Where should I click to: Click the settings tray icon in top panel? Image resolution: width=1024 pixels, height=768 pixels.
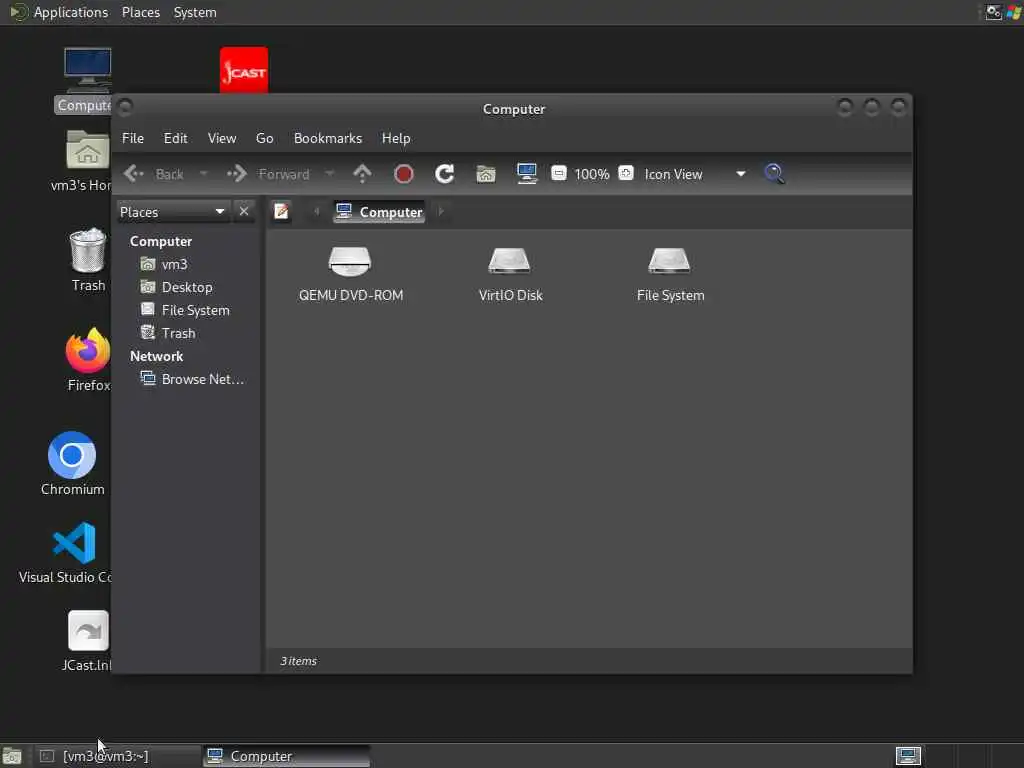pyautogui.click(x=993, y=12)
